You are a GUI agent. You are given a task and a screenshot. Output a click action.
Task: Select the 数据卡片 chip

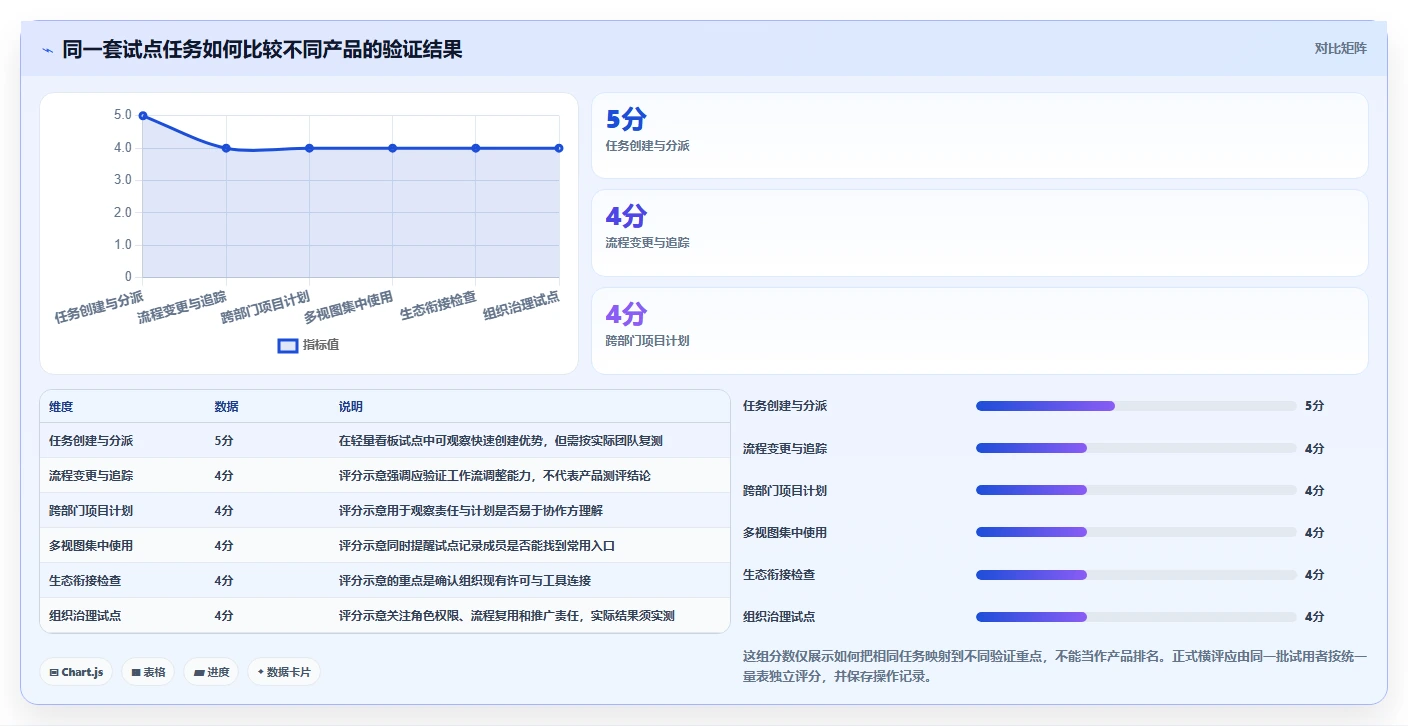click(x=284, y=672)
